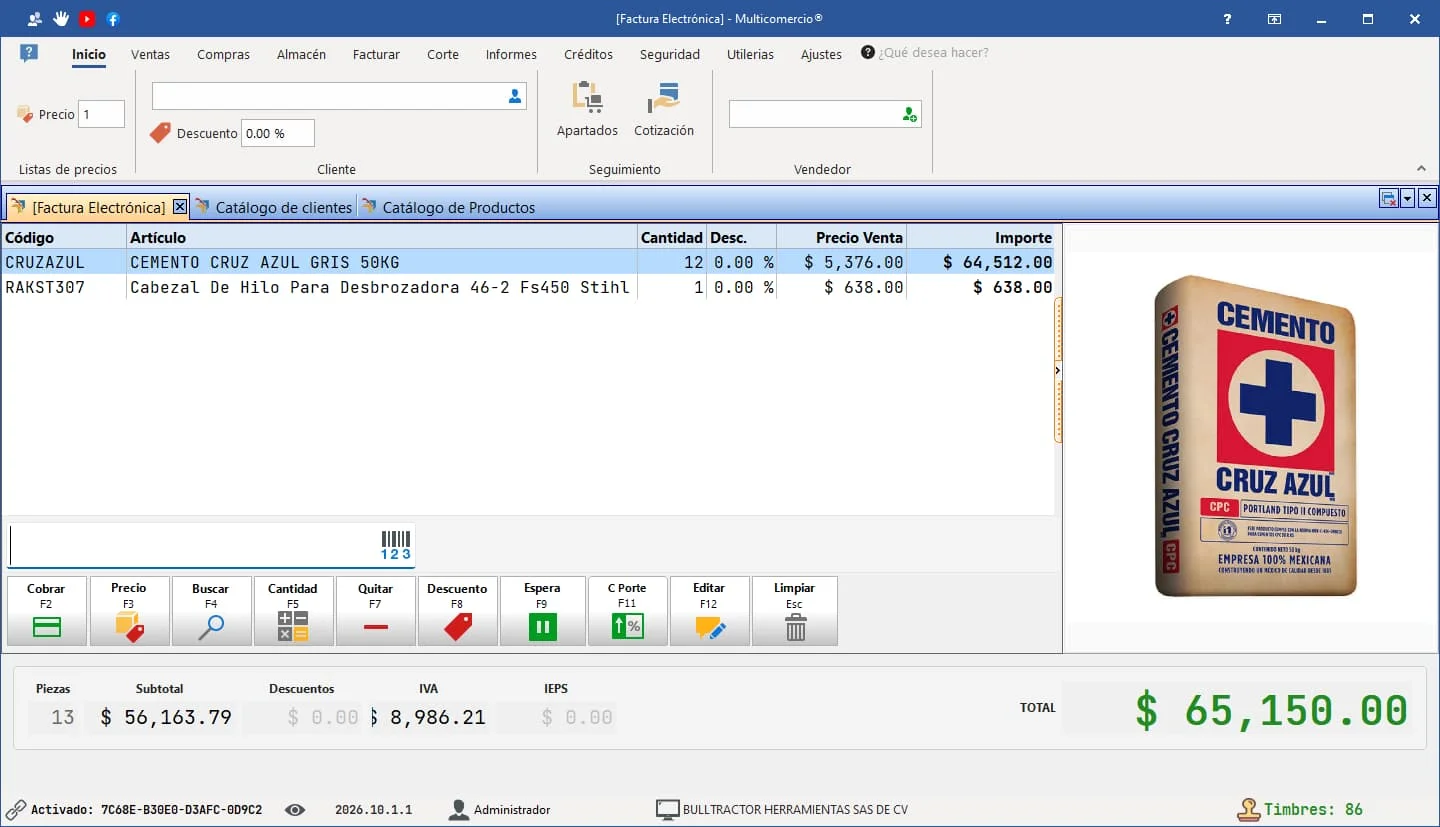Open the Apartados layaway icon
1440x827 pixels.
click(x=587, y=109)
